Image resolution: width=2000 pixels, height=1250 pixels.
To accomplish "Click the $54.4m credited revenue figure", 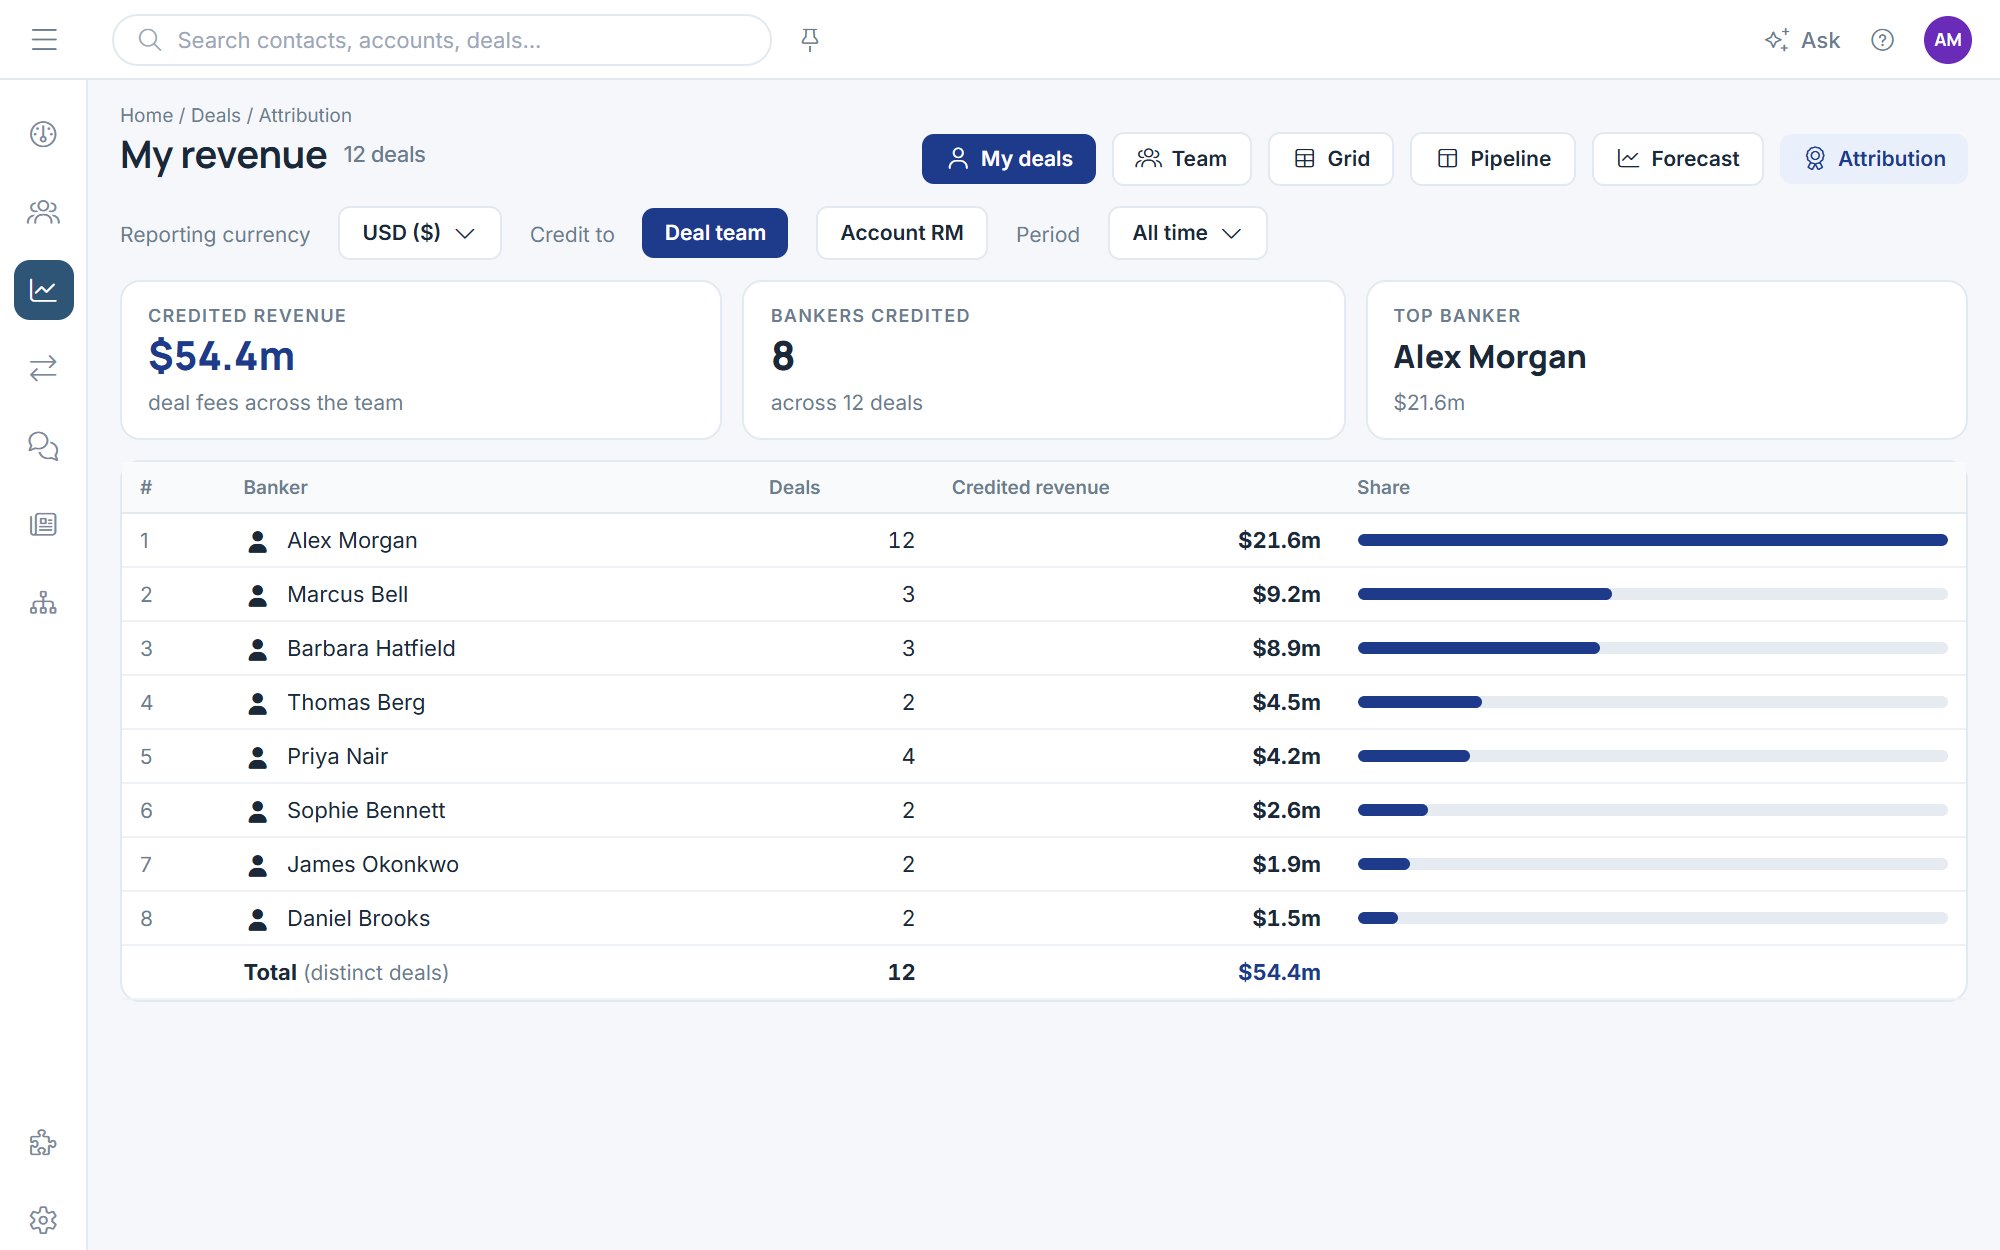I will click(221, 357).
